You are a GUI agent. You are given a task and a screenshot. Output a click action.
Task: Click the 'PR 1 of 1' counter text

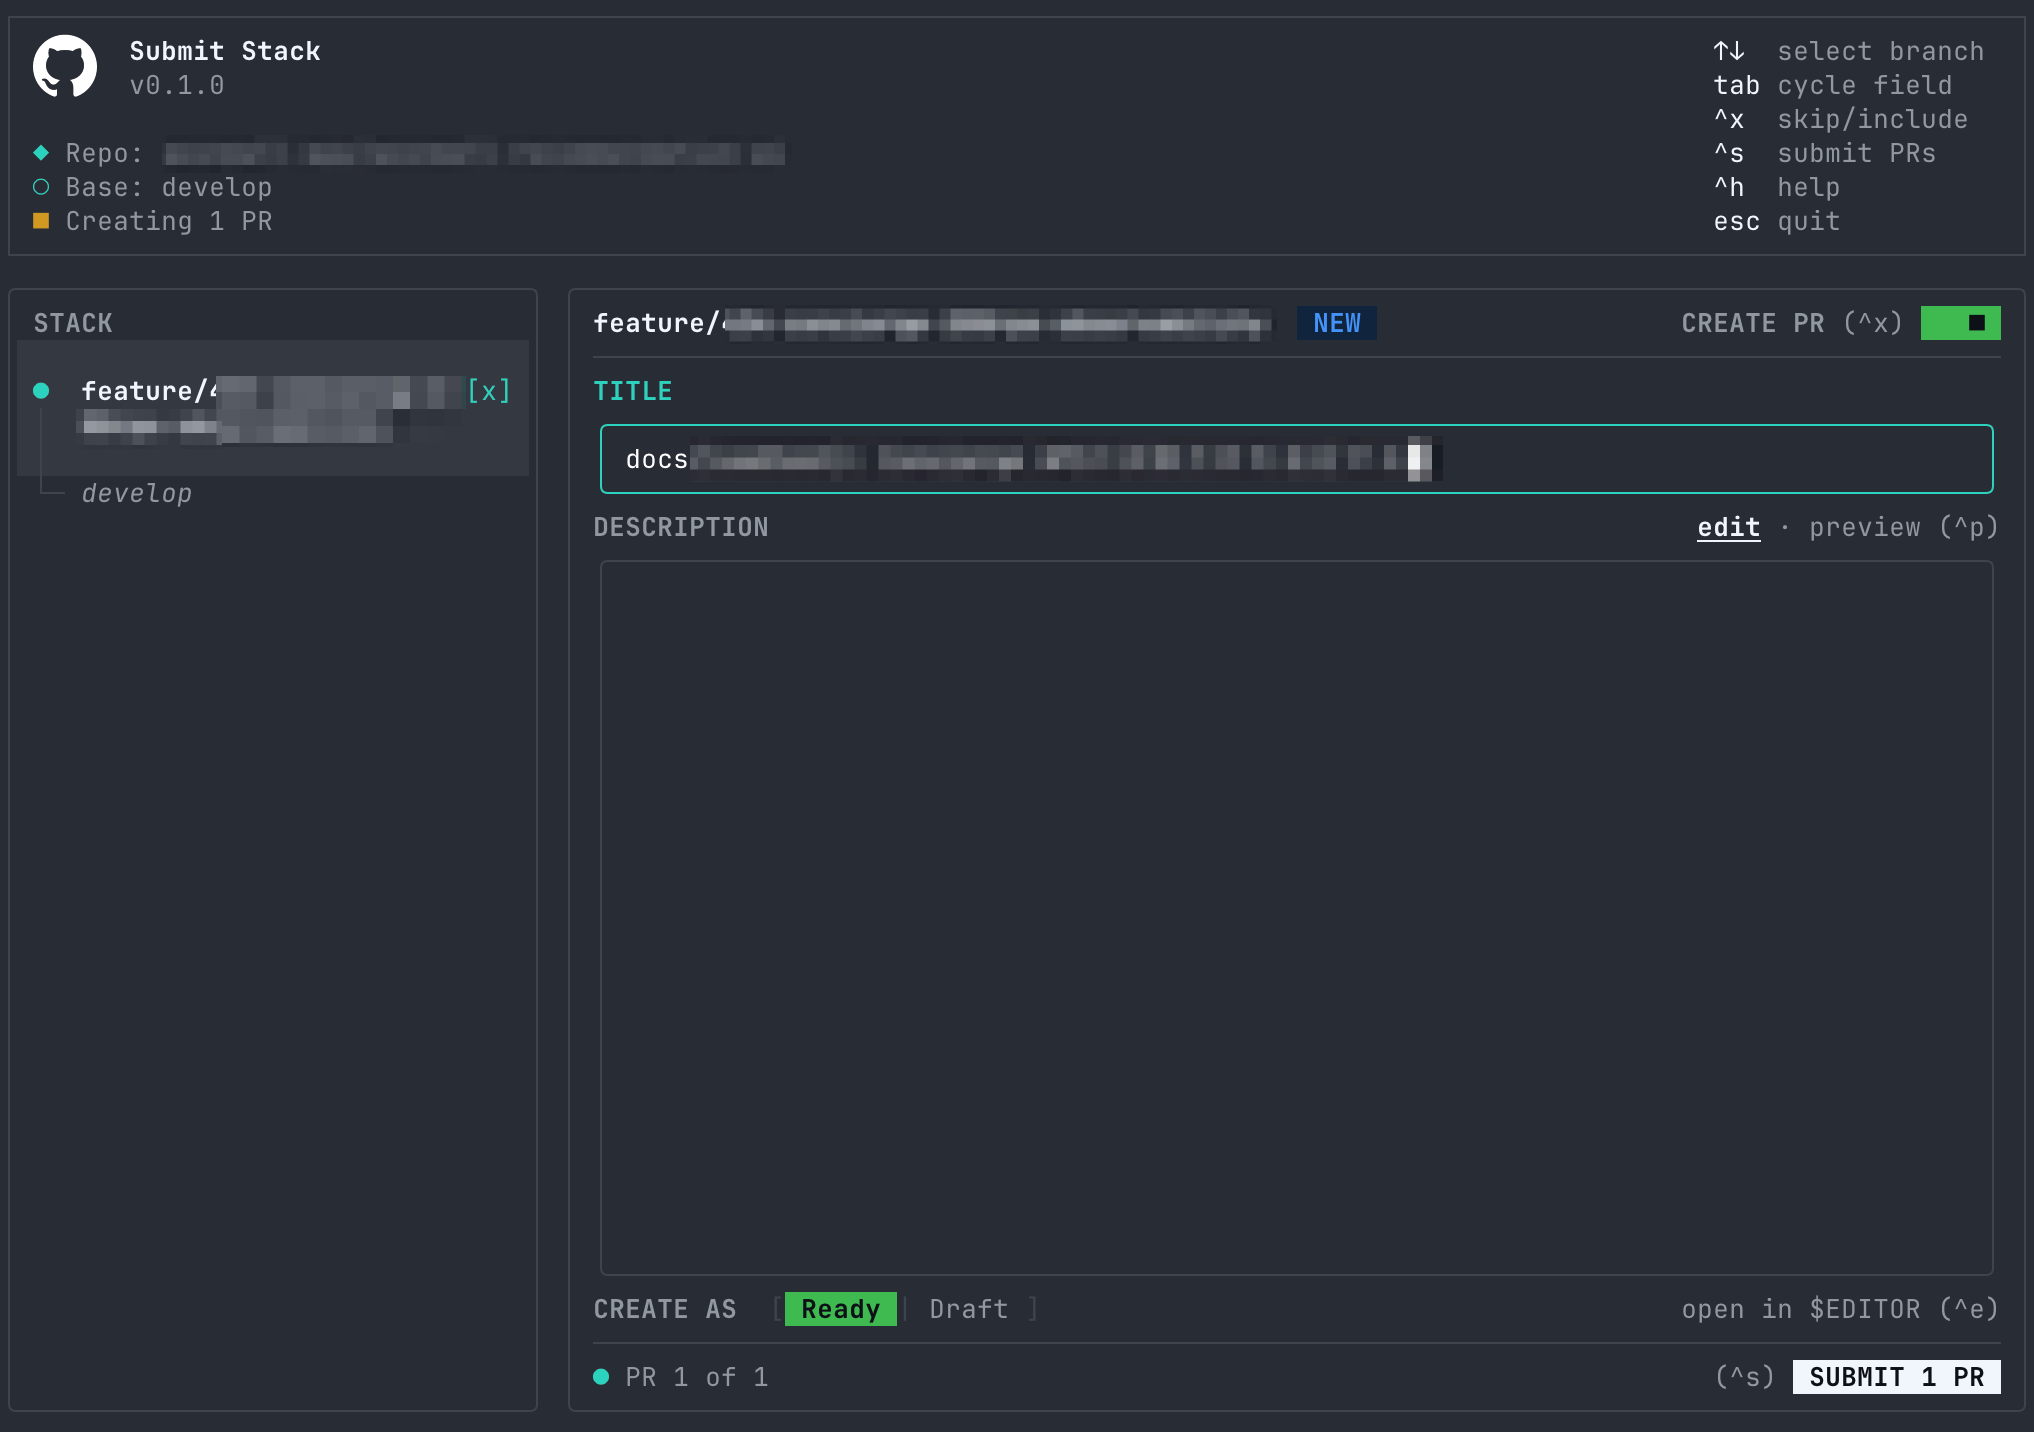coord(697,1377)
